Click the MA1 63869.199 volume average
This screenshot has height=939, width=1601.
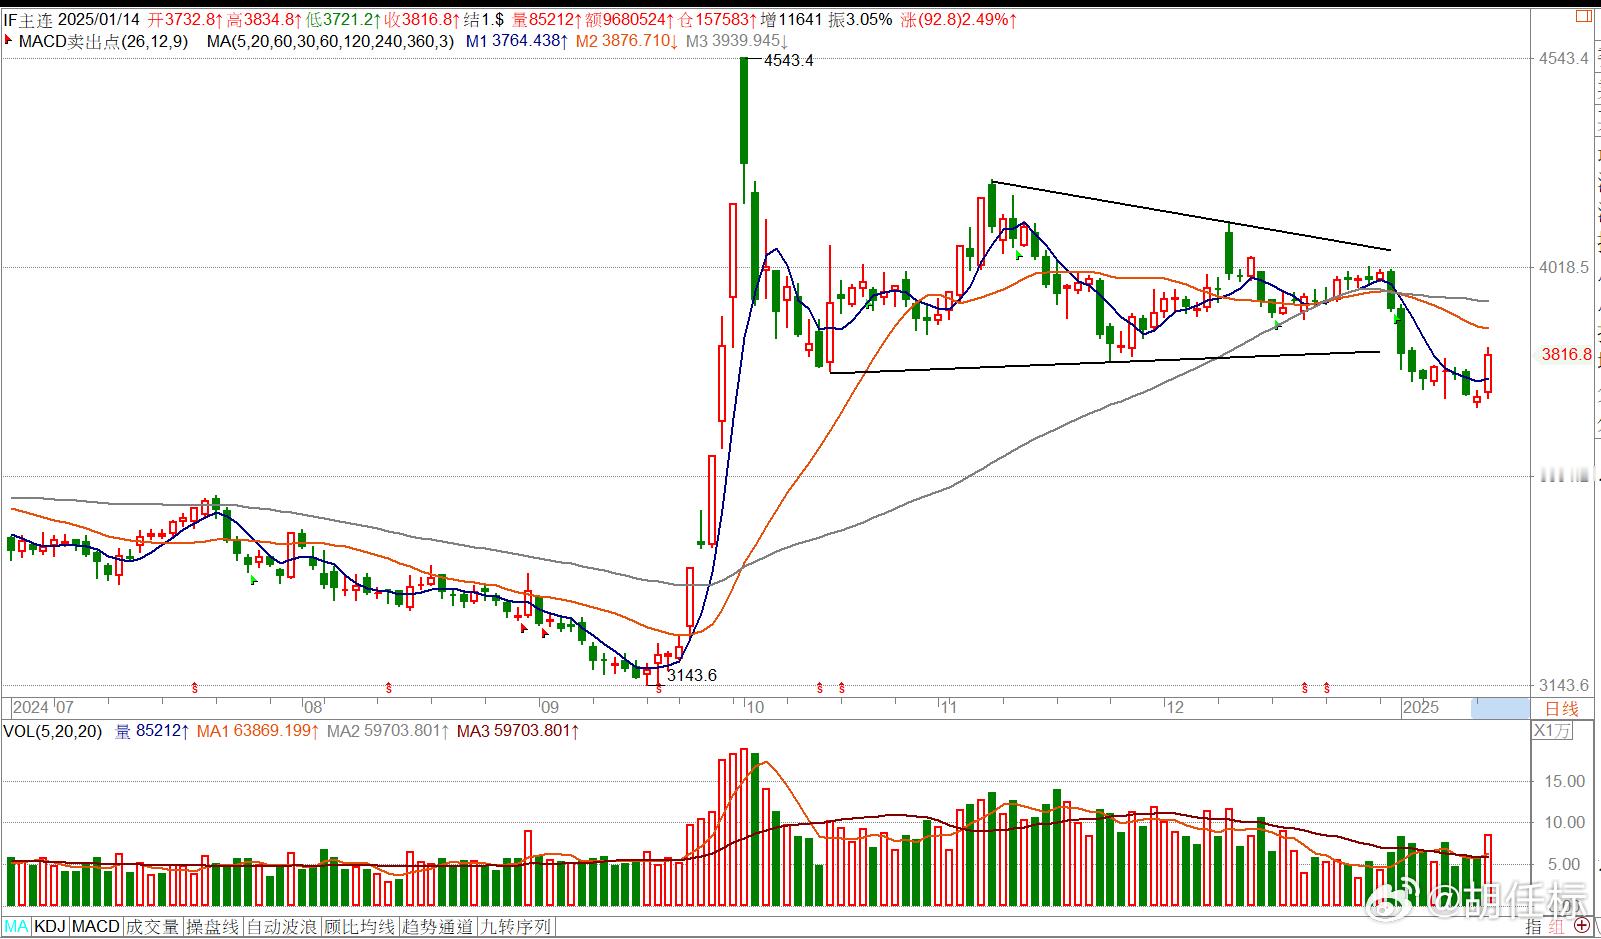258,731
